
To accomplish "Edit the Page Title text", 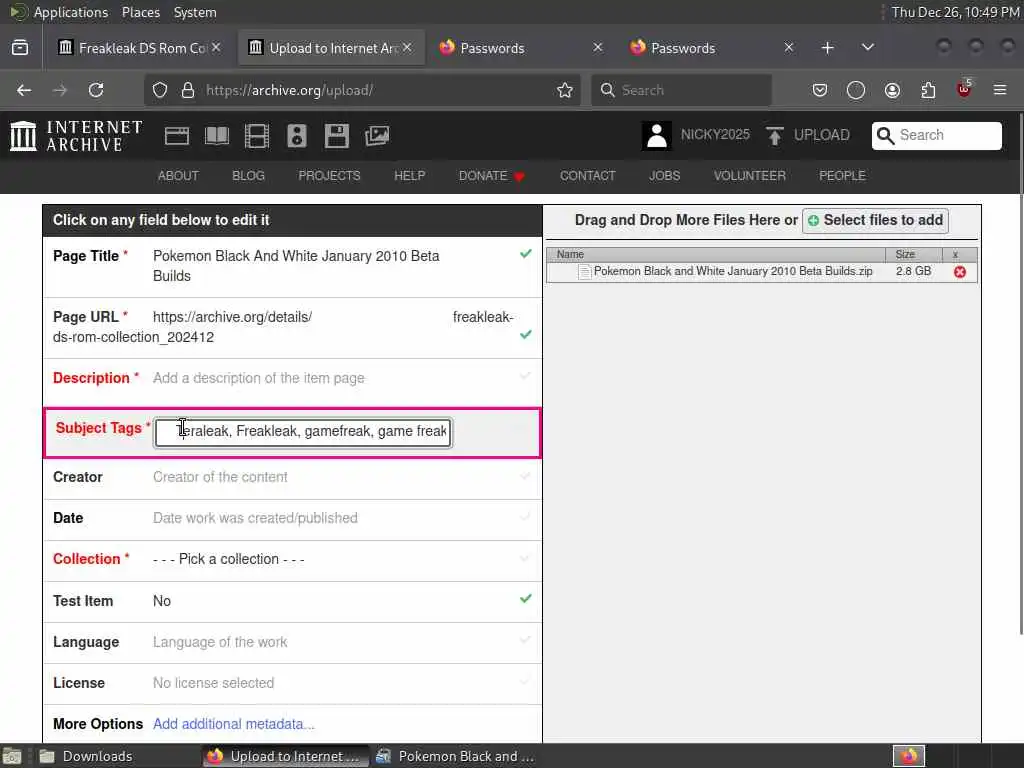I will pos(296,266).
